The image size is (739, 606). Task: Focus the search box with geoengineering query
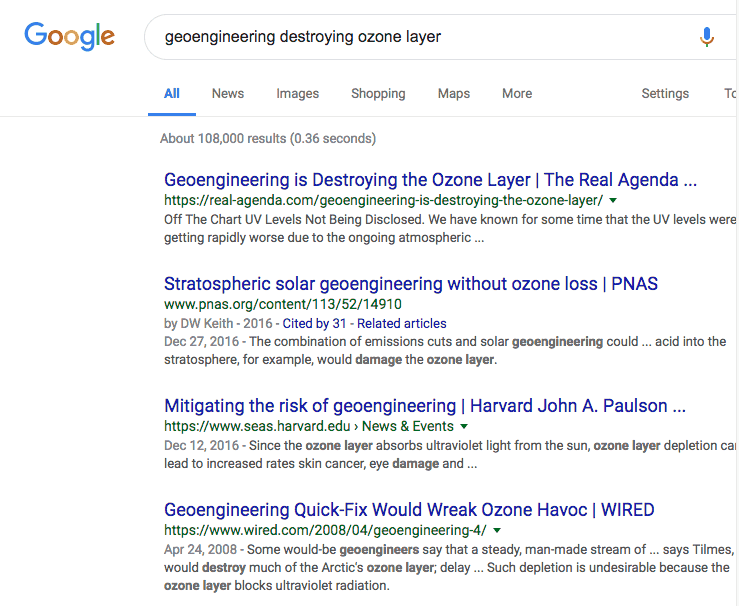[441, 37]
